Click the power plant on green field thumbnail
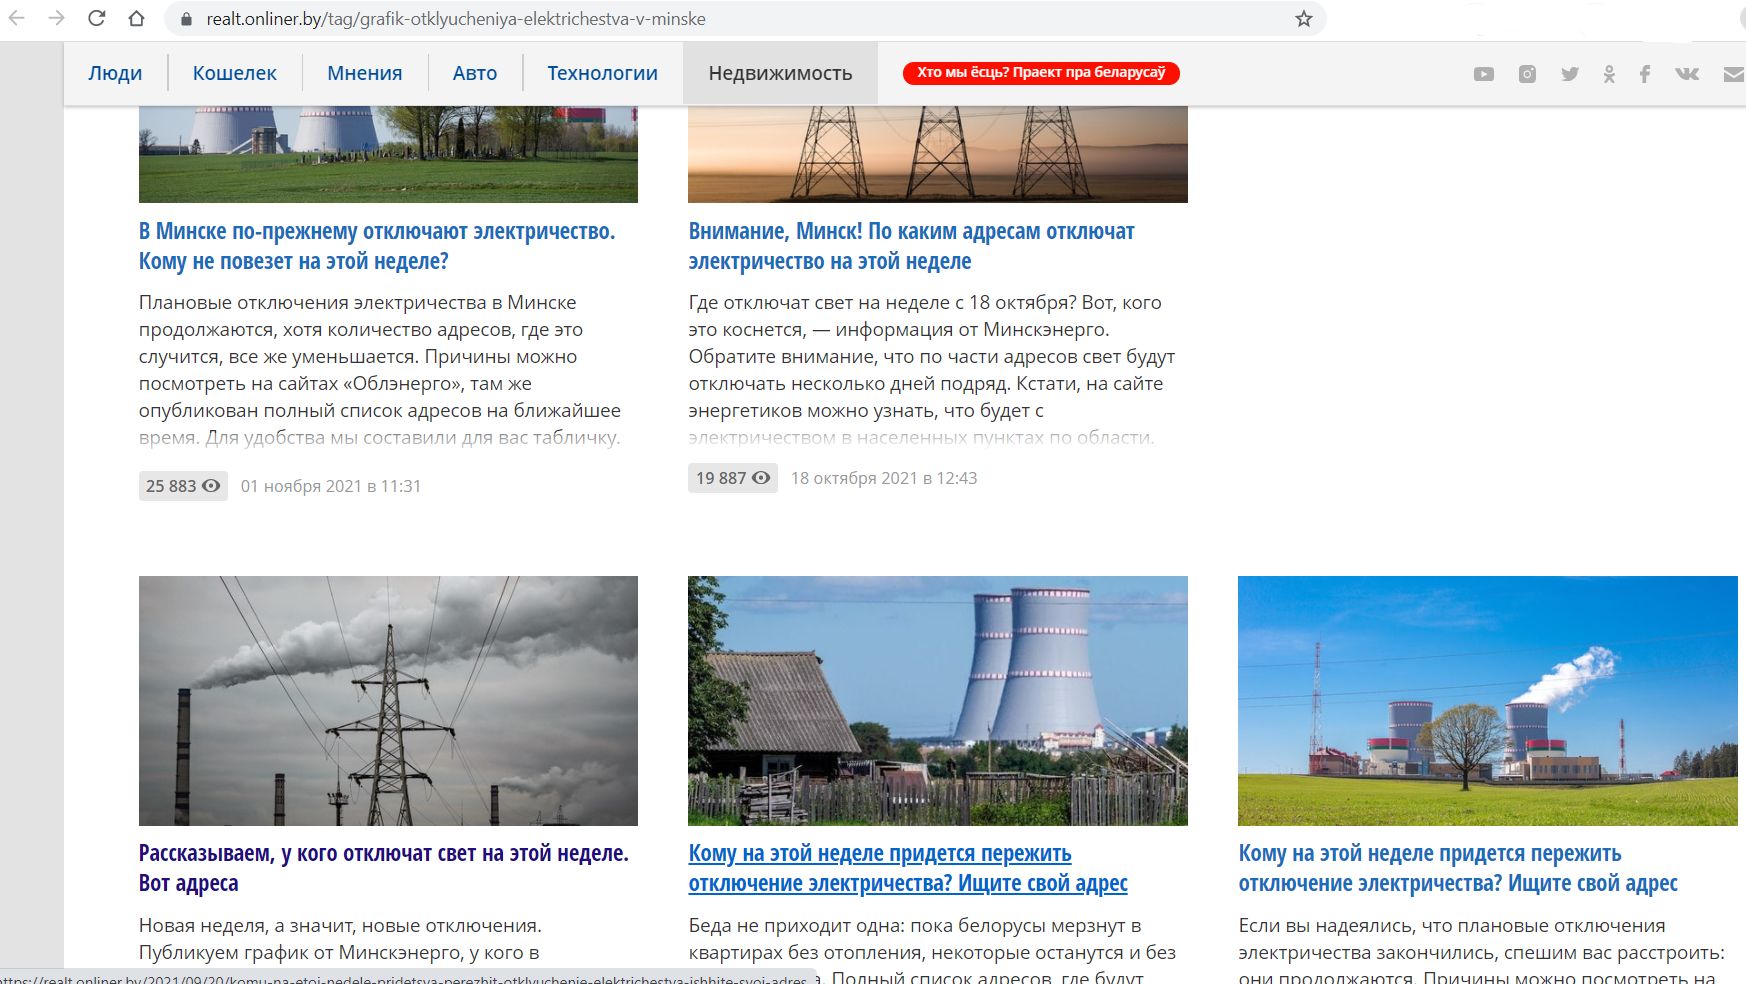 [x=1488, y=701]
